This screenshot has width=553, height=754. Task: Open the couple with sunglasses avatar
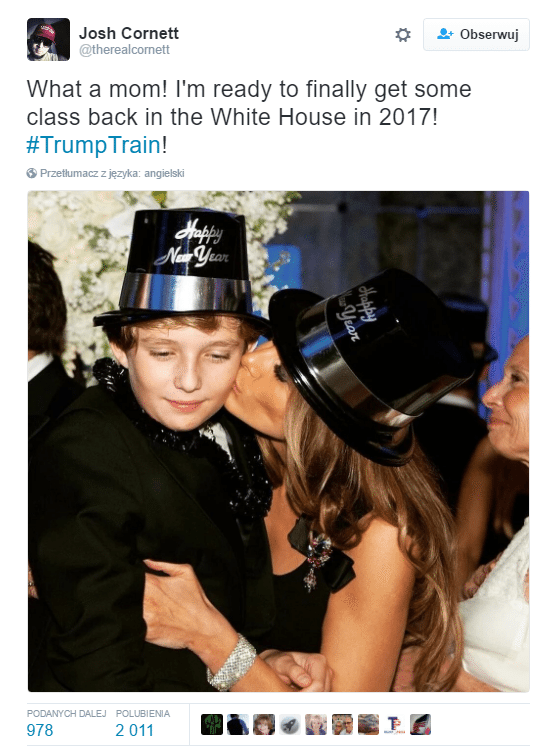pyautogui.click(x=342, y=724)
